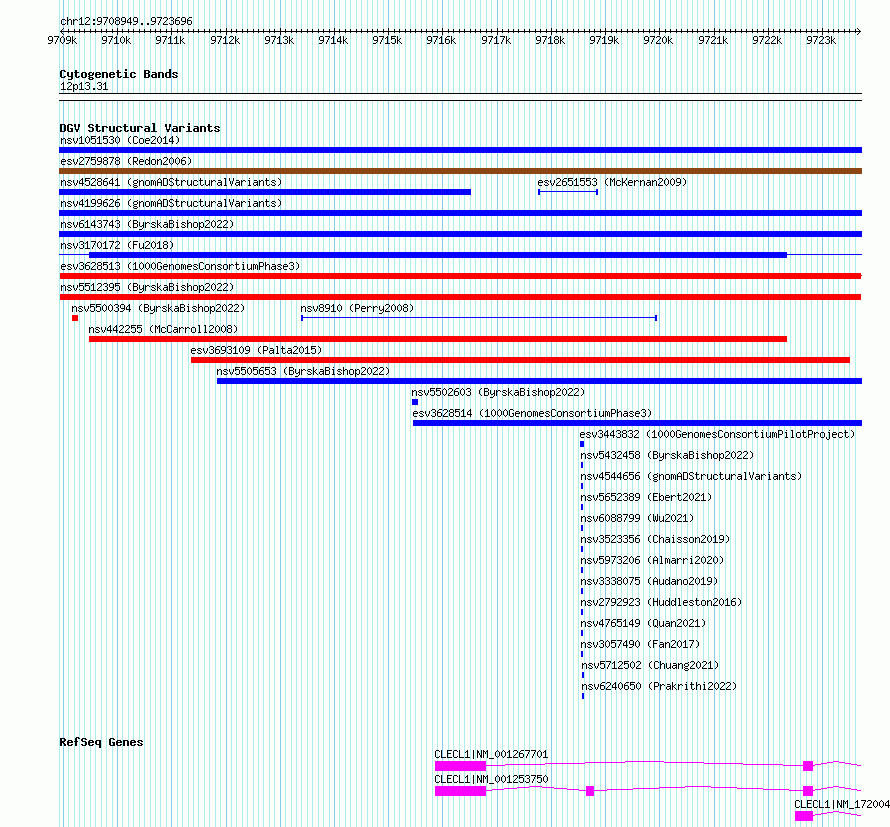This screenshot has height=827, width=890.
Task: Click the blue bar for esv3628514
Action: (x=637, y=423)
